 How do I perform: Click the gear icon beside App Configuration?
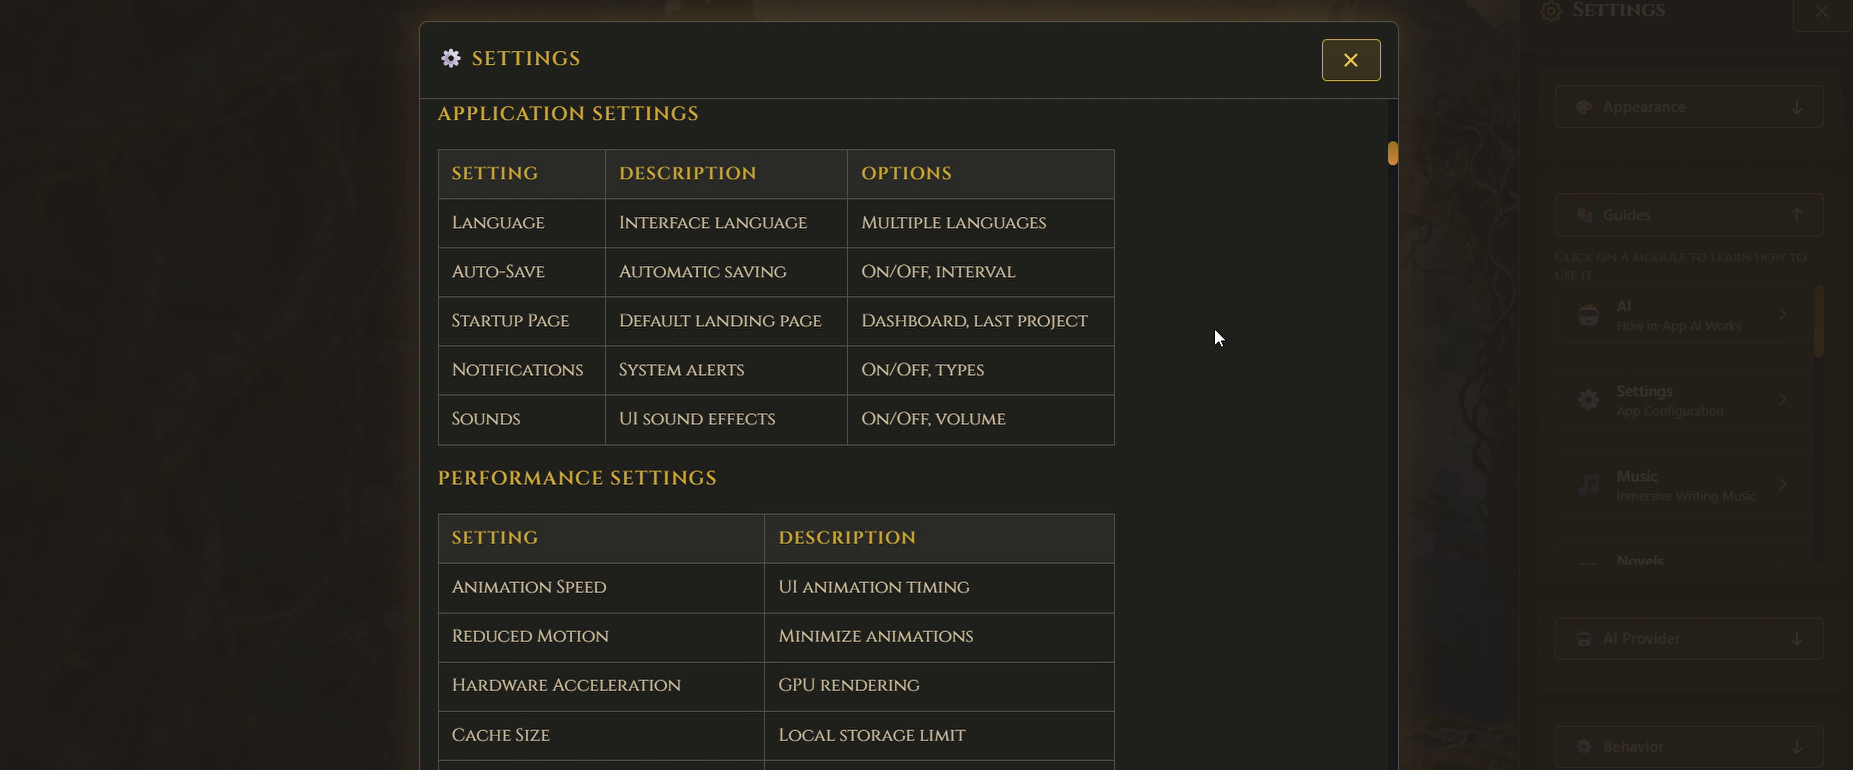coord(1588,400)
